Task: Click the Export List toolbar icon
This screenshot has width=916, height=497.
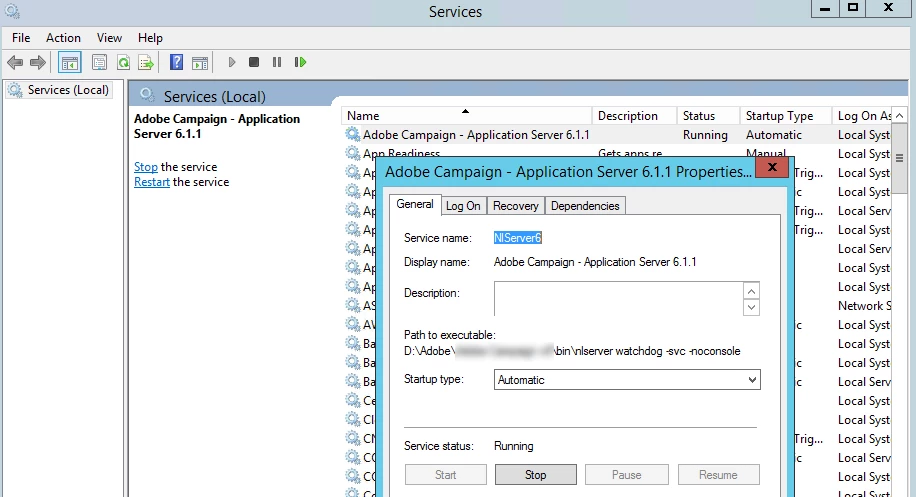Action: click(146, 62)
